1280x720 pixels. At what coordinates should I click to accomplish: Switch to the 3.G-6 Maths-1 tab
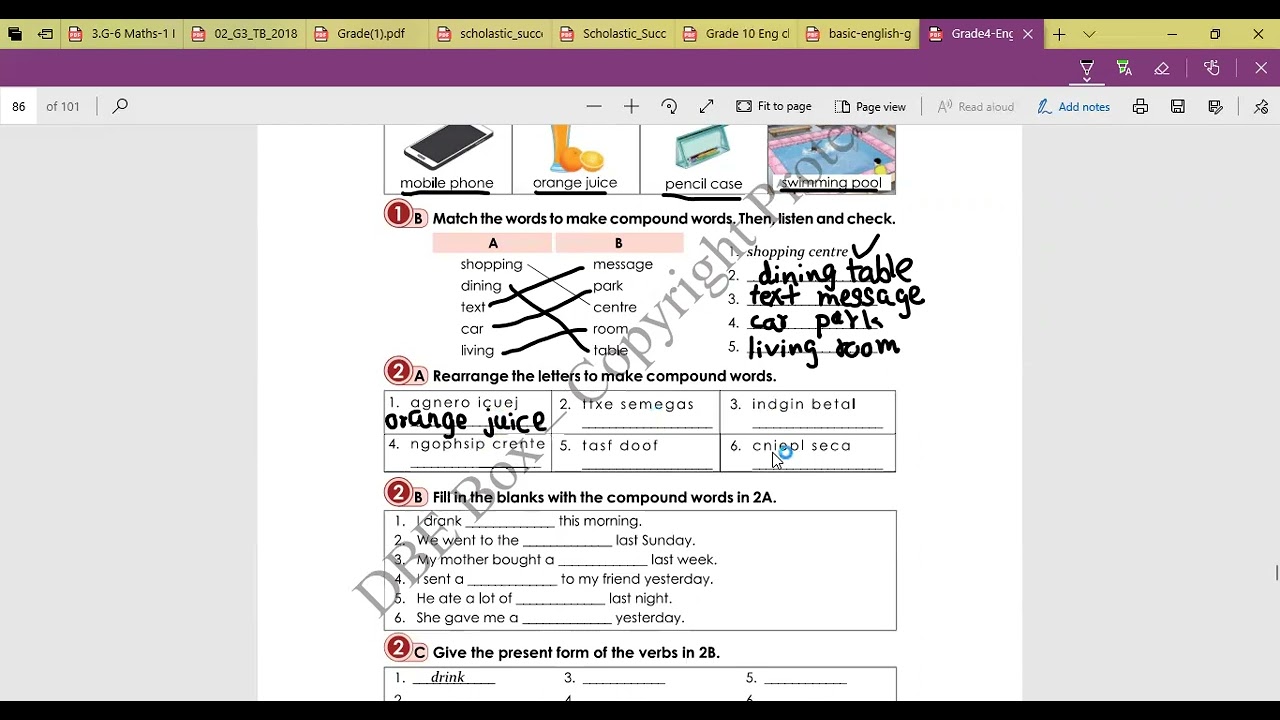point(122,34)
